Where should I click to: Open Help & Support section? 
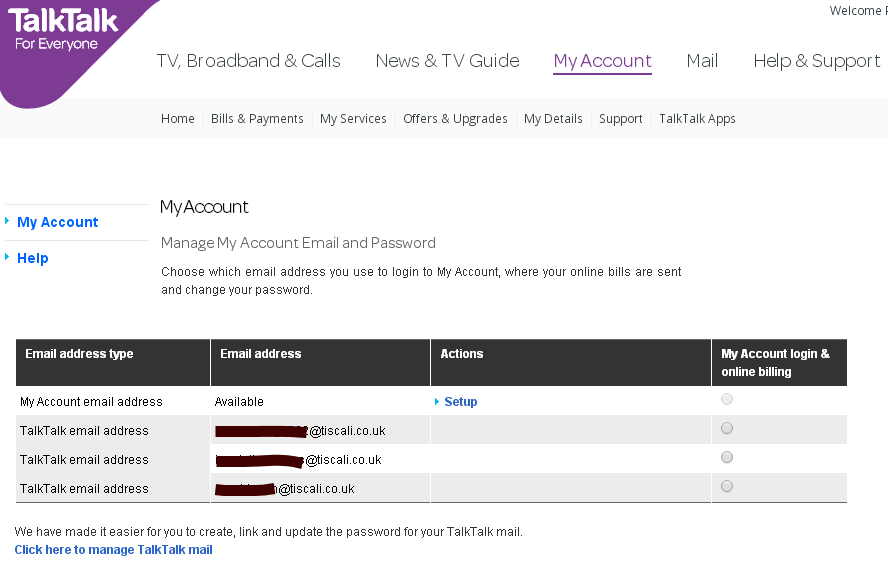(816, 61)
